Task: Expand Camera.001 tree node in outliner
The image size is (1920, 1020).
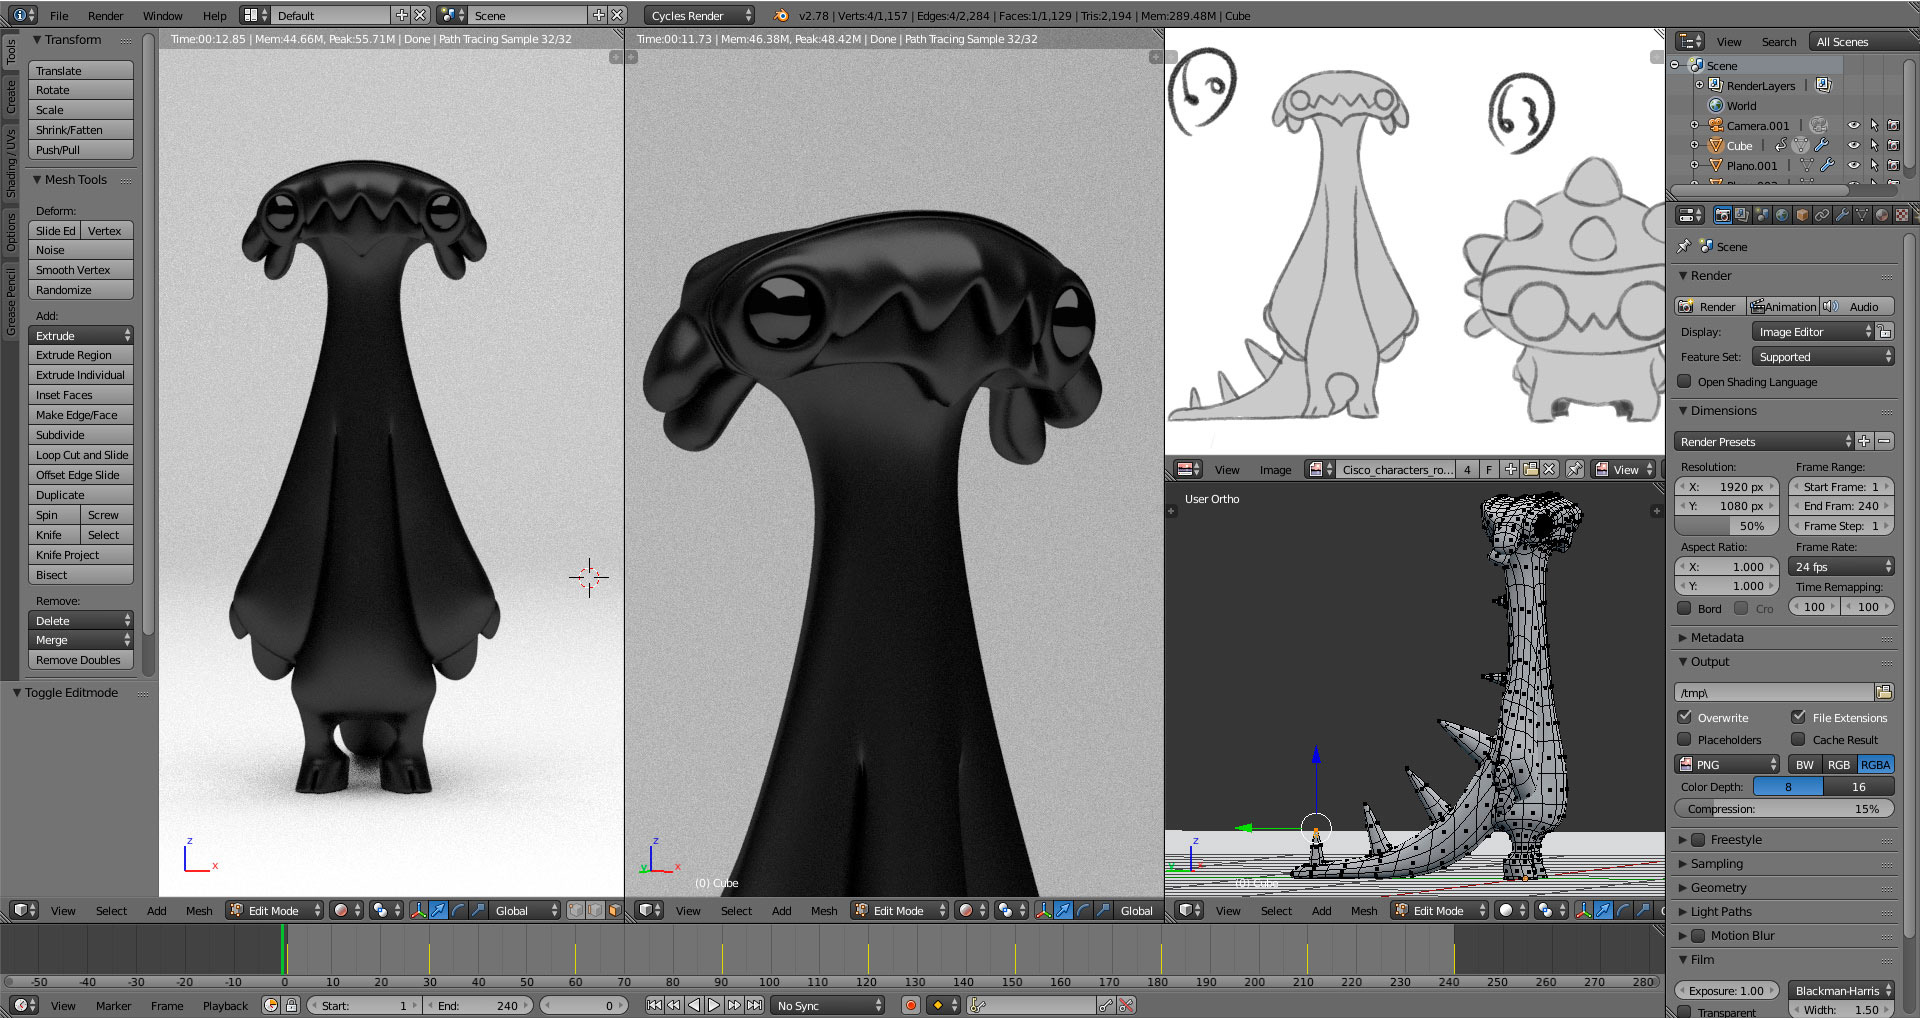Action: [x=1694, y=126]
